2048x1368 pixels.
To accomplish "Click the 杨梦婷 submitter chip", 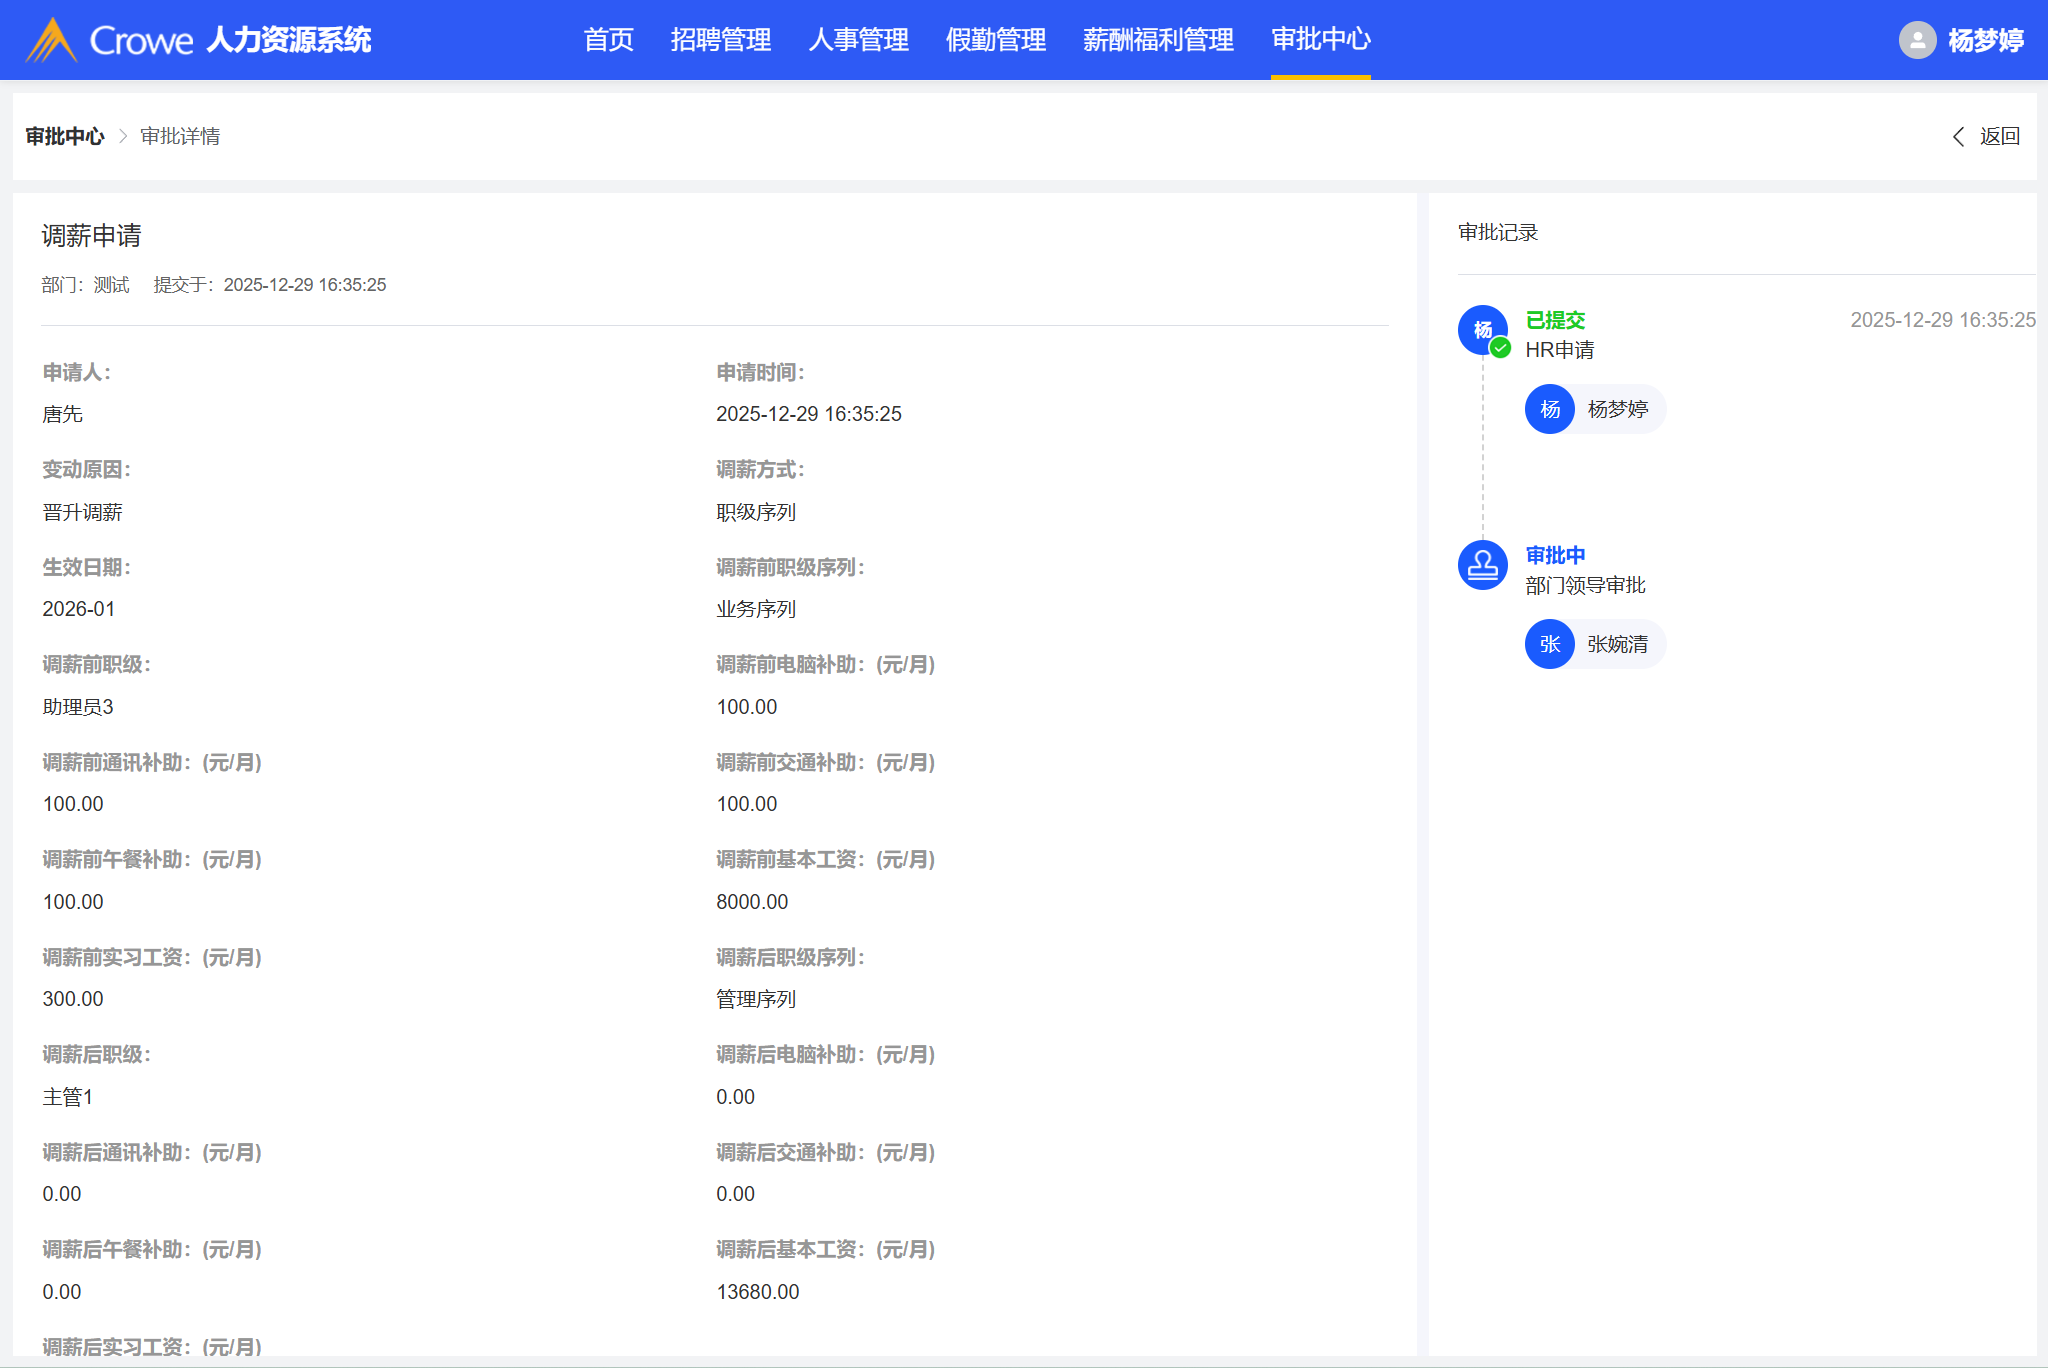I will (1617, 409).
